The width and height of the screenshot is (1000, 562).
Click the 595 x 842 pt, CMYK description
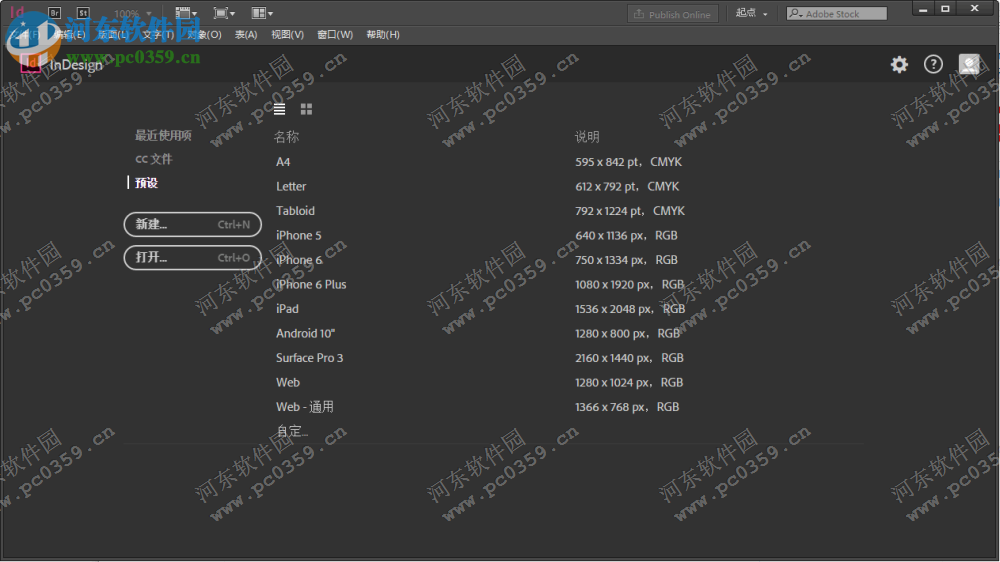tap(628, 162)
